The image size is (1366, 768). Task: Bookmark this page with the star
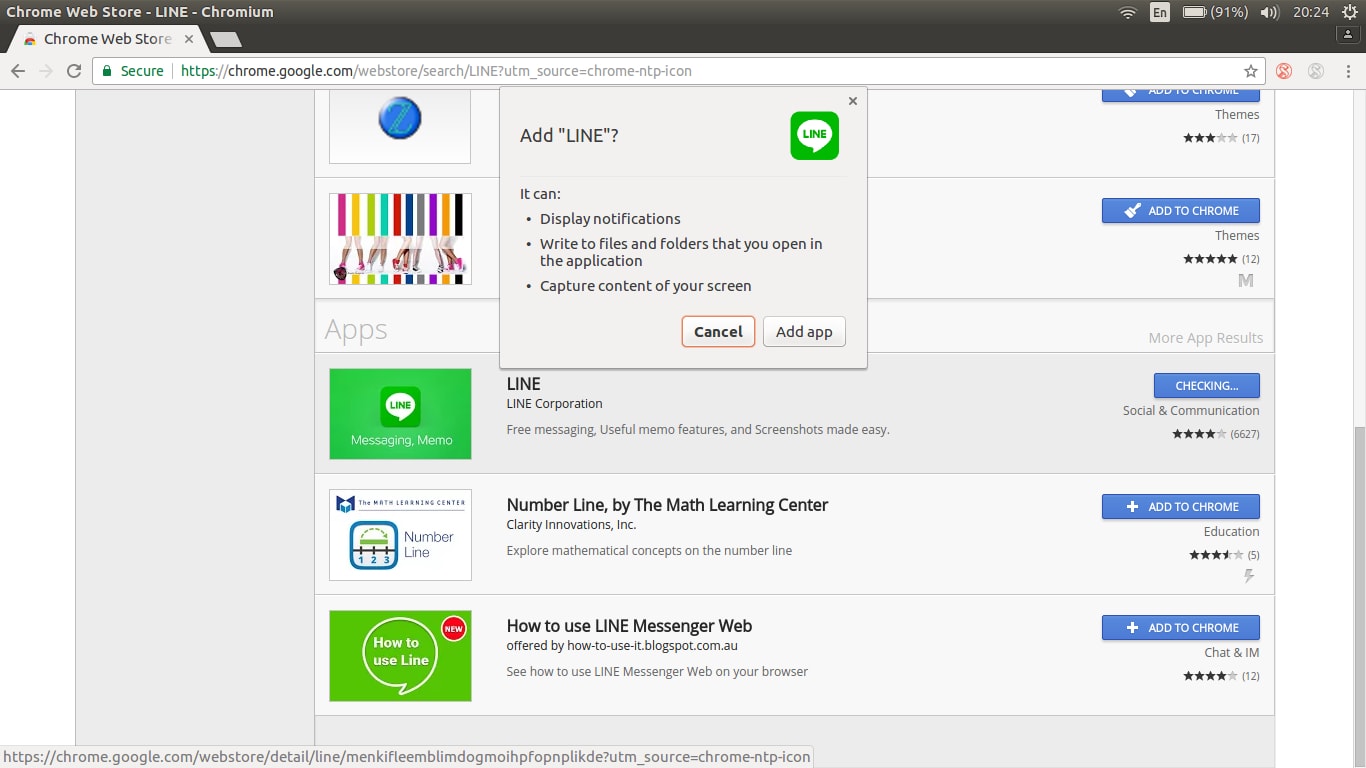tap(1250, 71)
